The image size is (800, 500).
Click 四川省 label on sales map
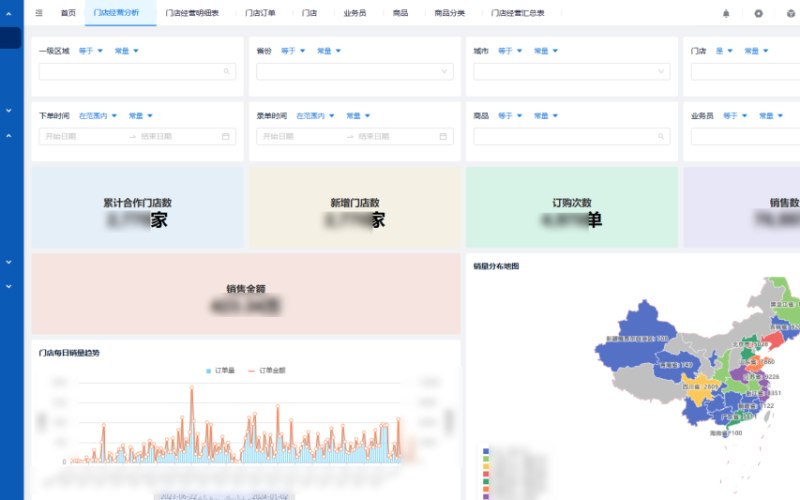[699, 387]
